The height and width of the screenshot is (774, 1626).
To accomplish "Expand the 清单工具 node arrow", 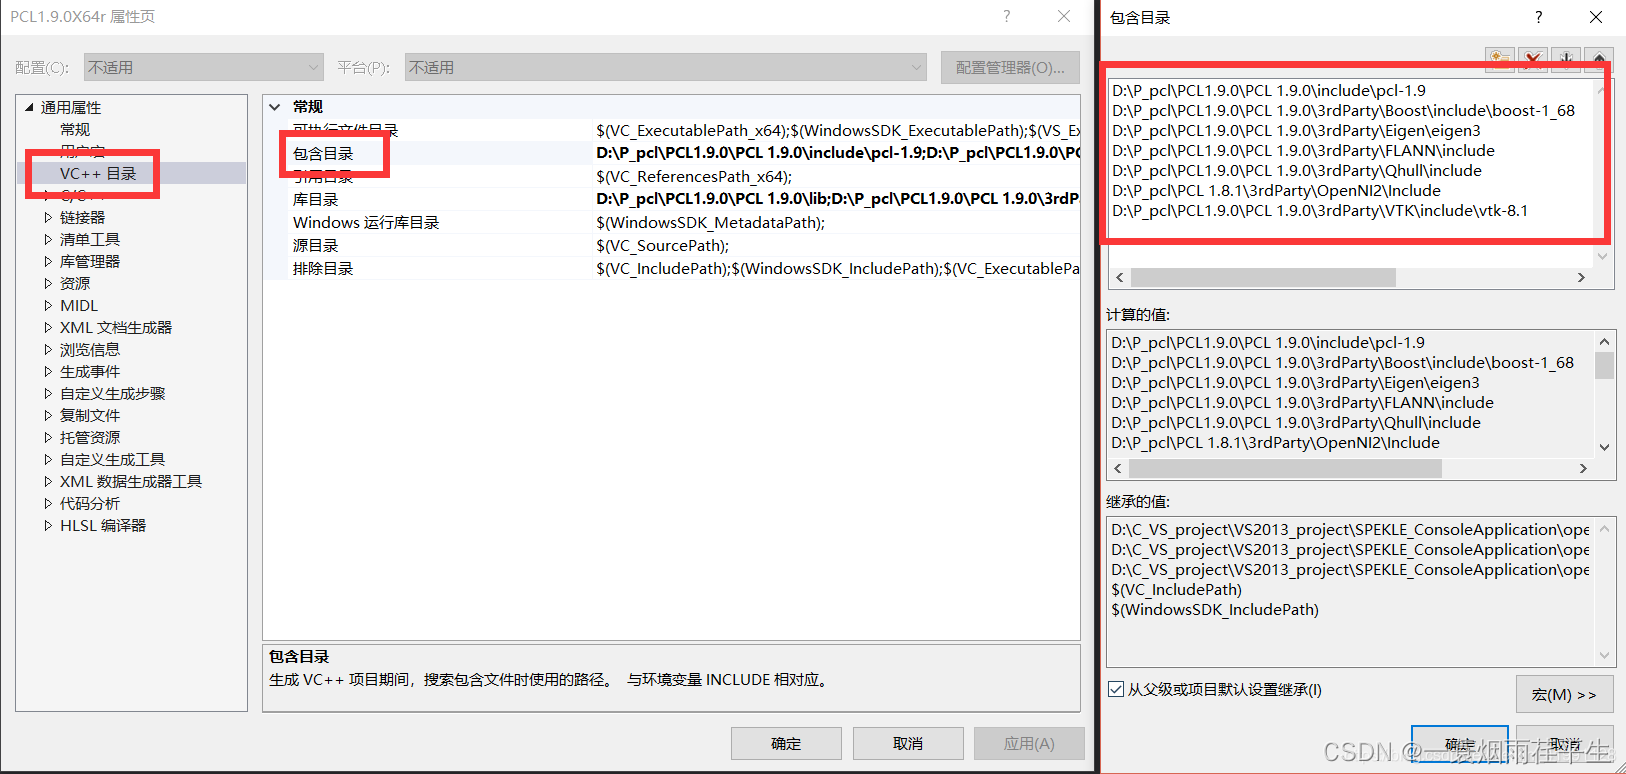I will [x=48, y=239].
